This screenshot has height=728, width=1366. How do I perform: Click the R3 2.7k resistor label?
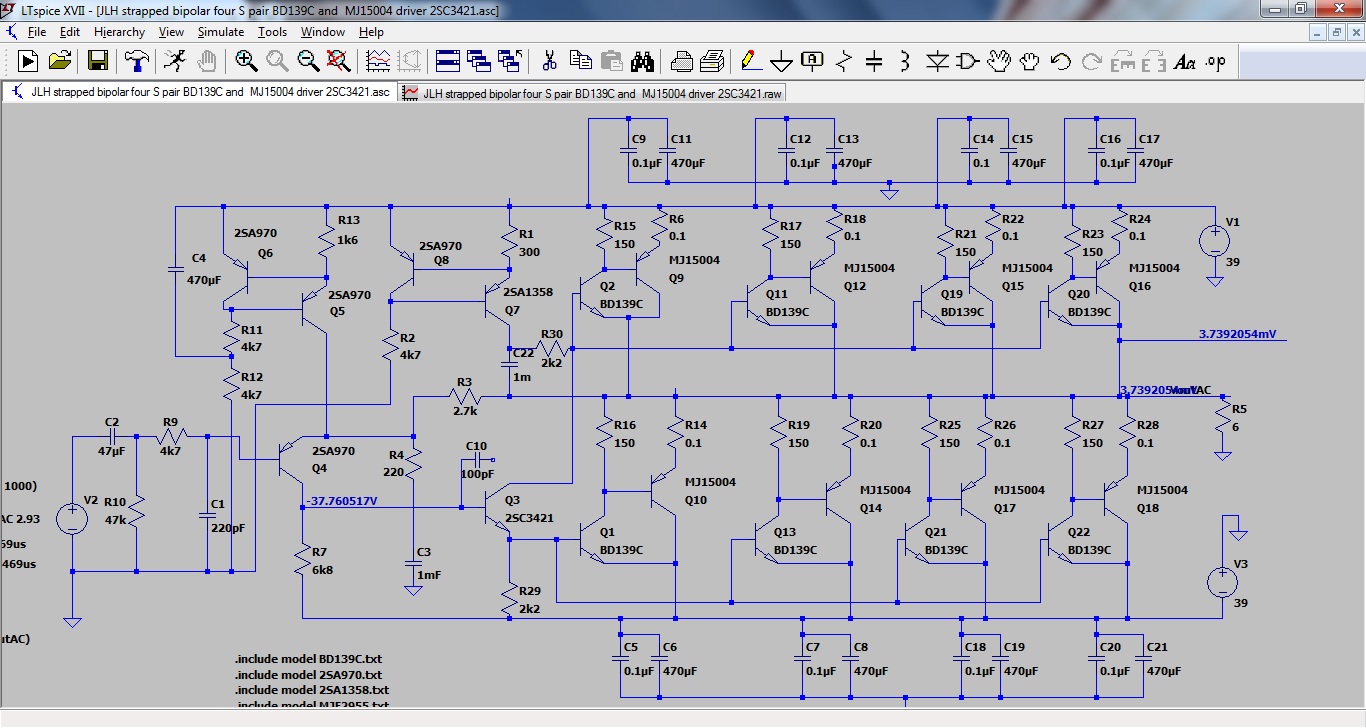[x=466, y=396]
